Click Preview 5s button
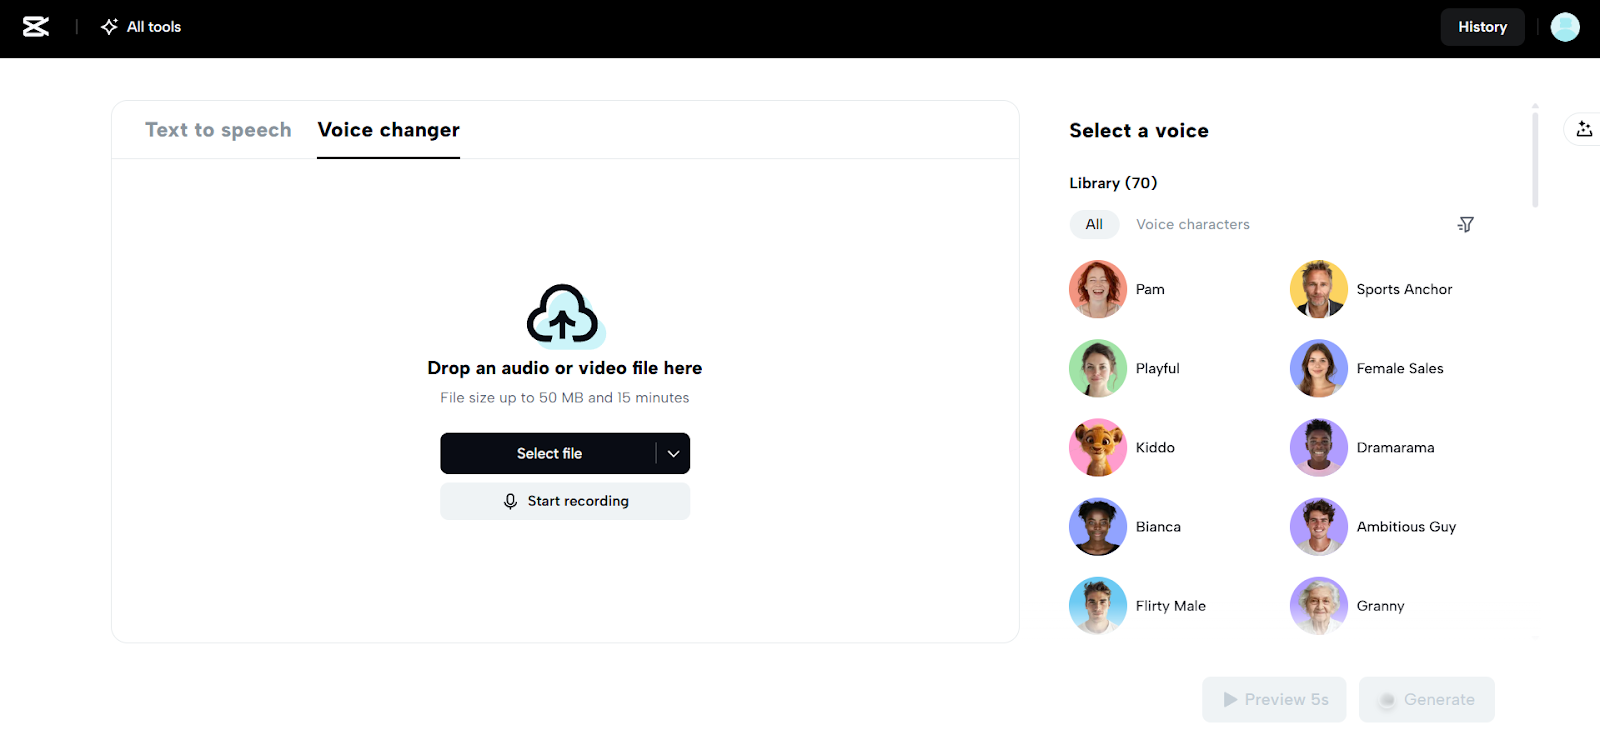The image size is (1600, 750). (x=1274, y=699)
